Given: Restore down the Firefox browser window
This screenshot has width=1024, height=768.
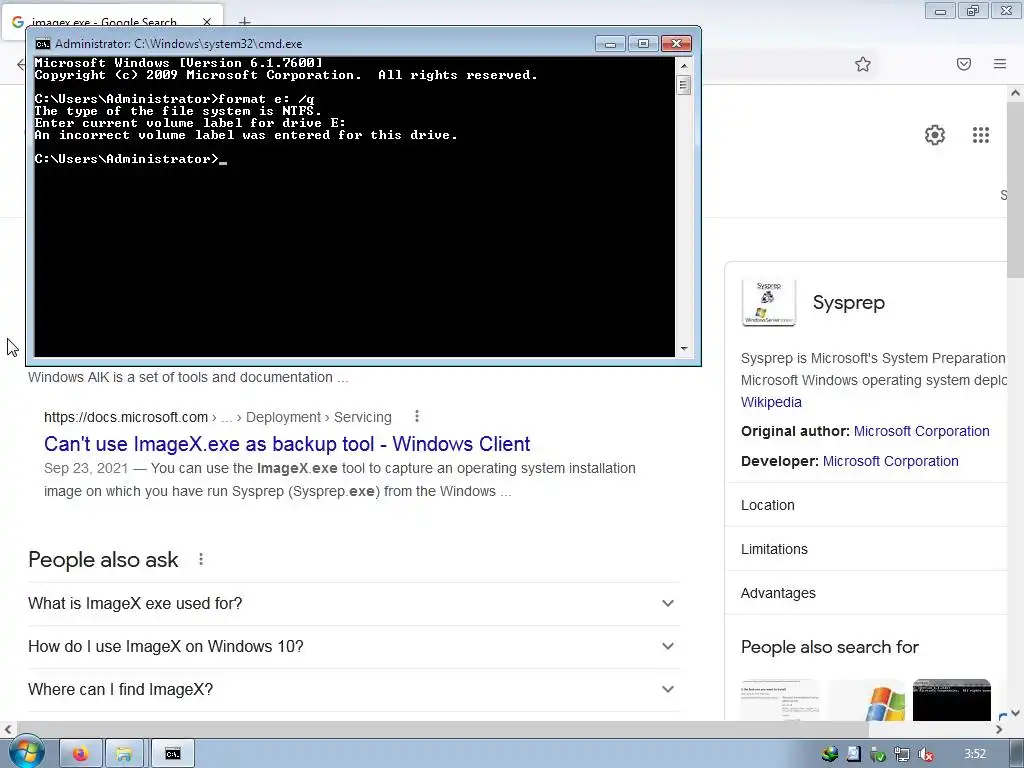Looking at the screenshot, I should click(973, 11).
